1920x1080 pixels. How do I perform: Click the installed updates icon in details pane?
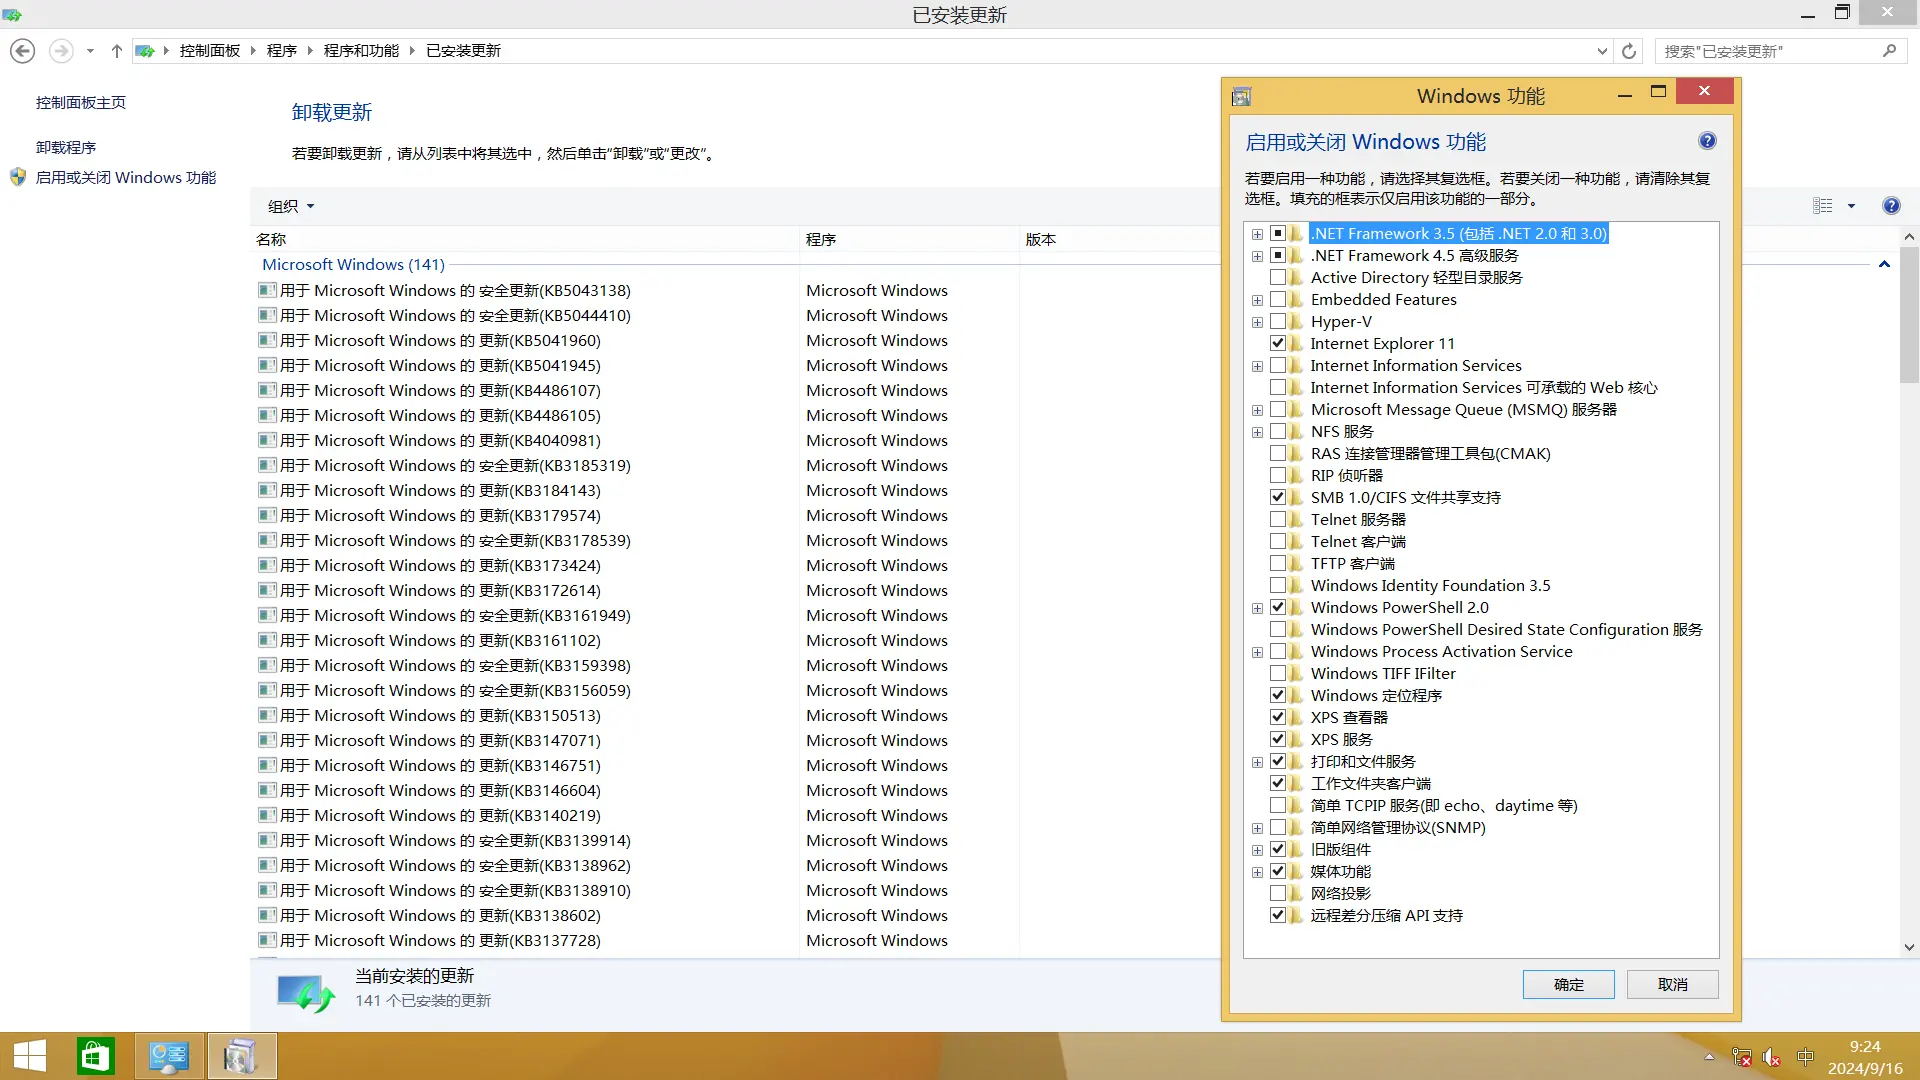point(305,992)
